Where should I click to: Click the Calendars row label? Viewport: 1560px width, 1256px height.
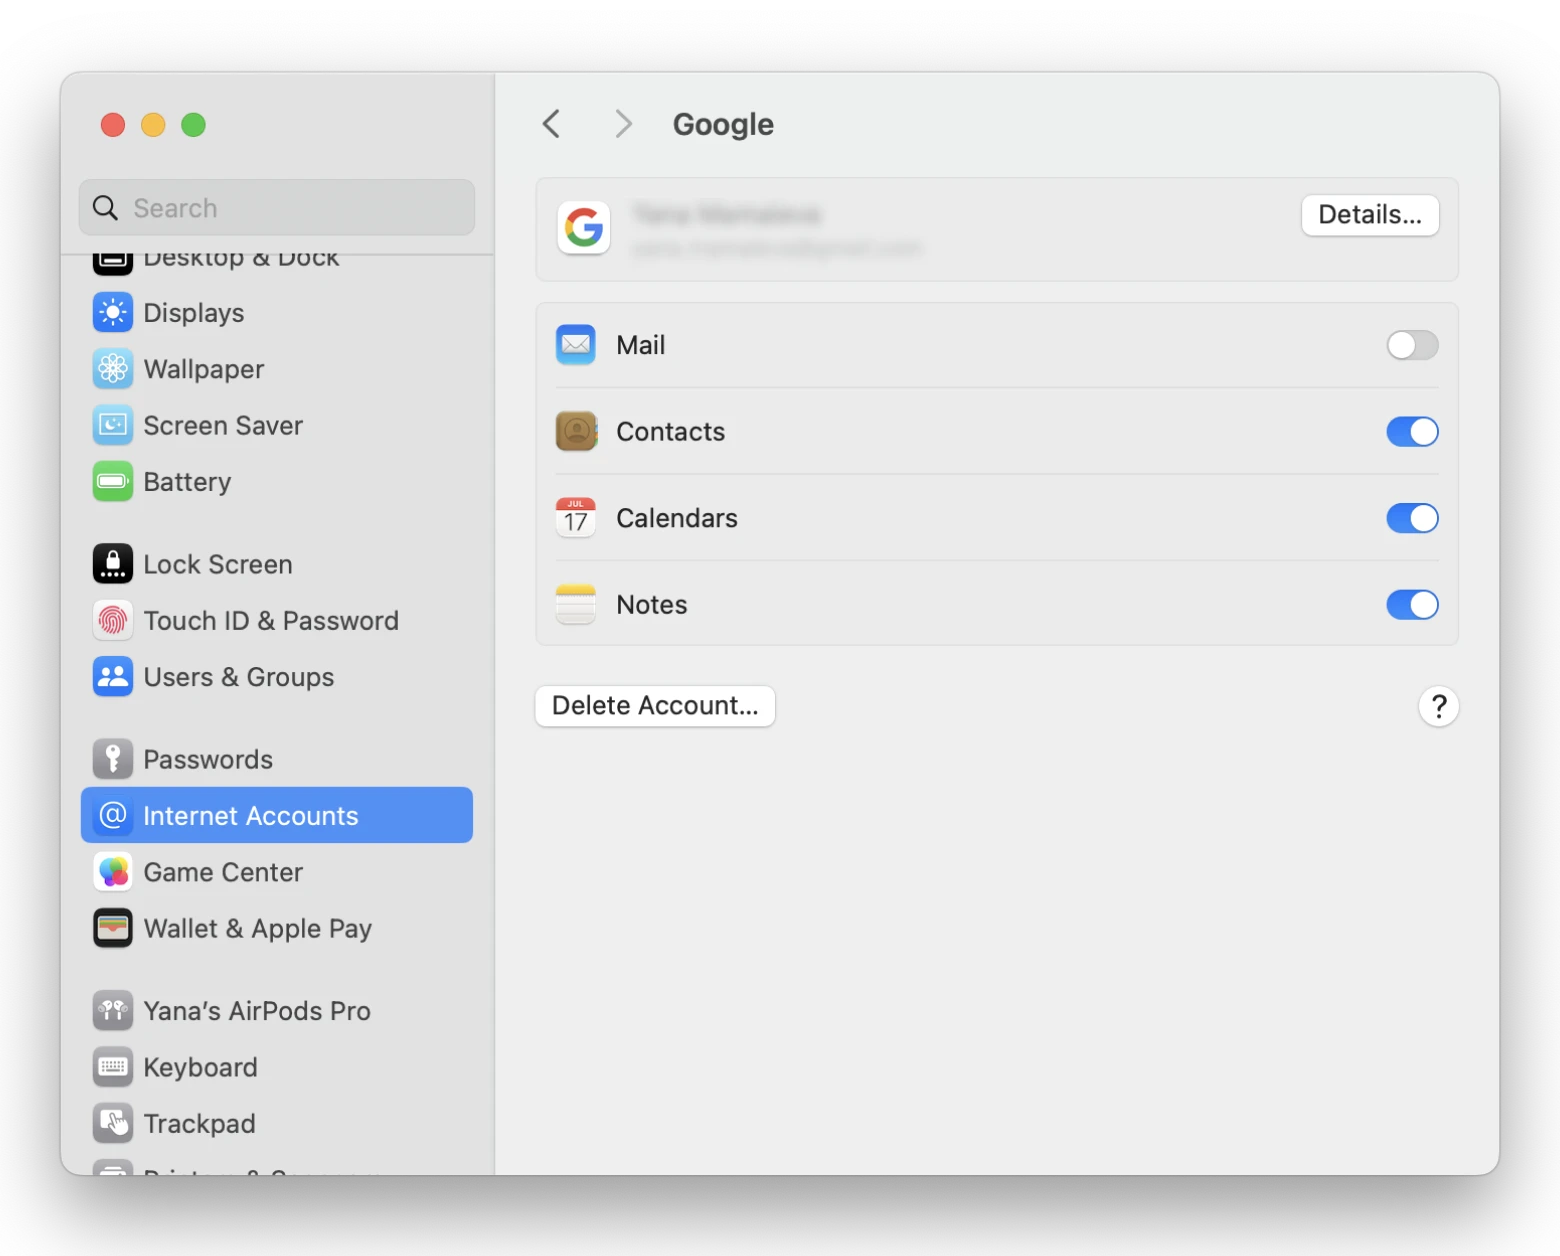tap(677, 518)
